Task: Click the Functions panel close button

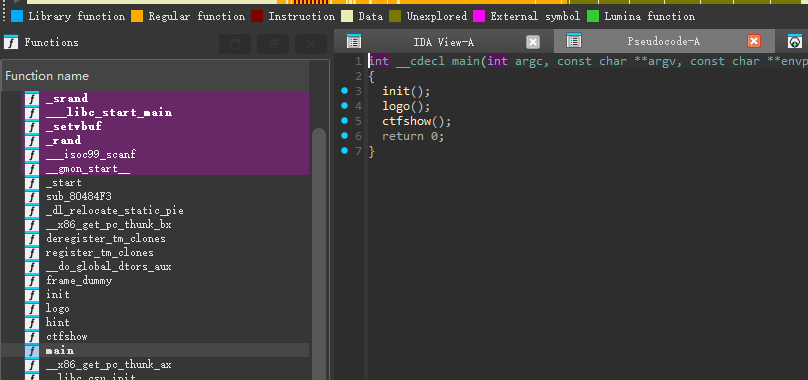Action: (311, 44)
